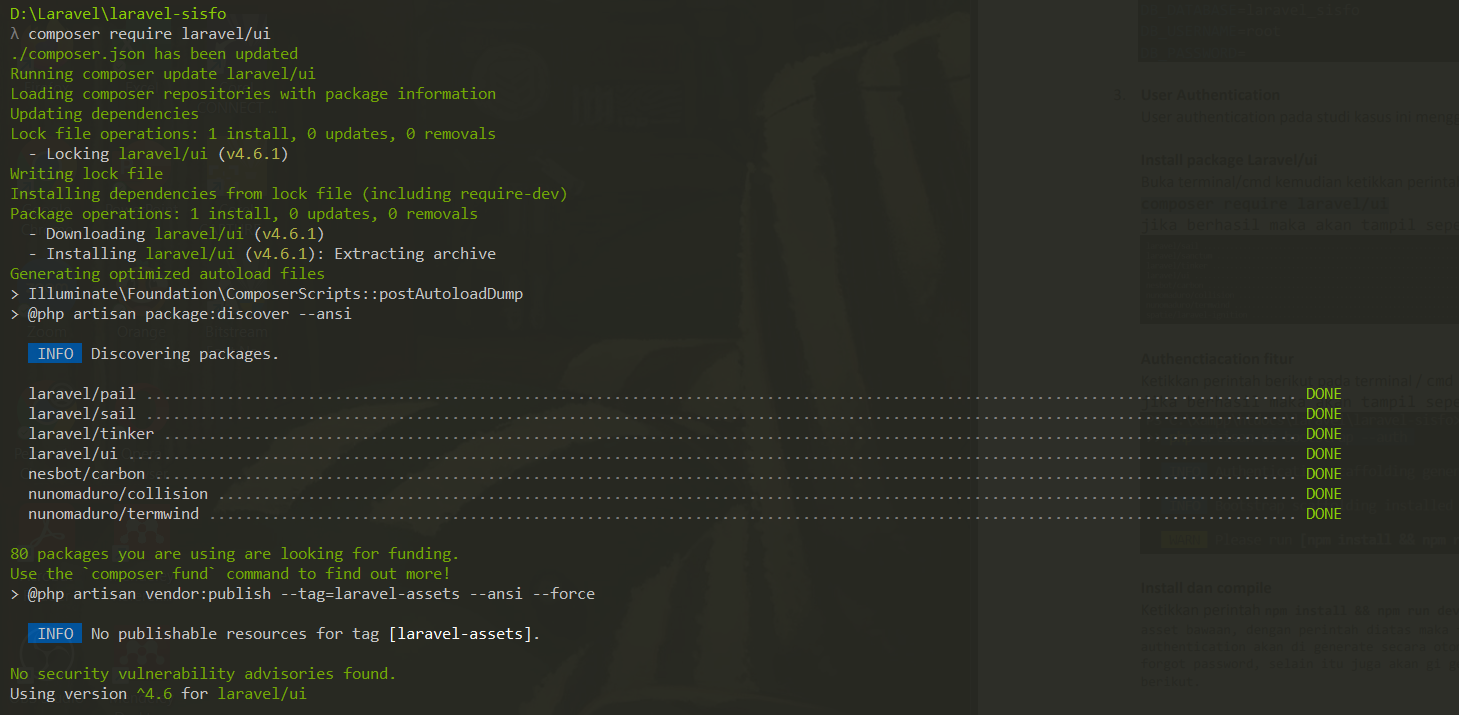
Task: Click the Generating optimized autoload files line
Action: pyautogui.click(x=167, y=274)
